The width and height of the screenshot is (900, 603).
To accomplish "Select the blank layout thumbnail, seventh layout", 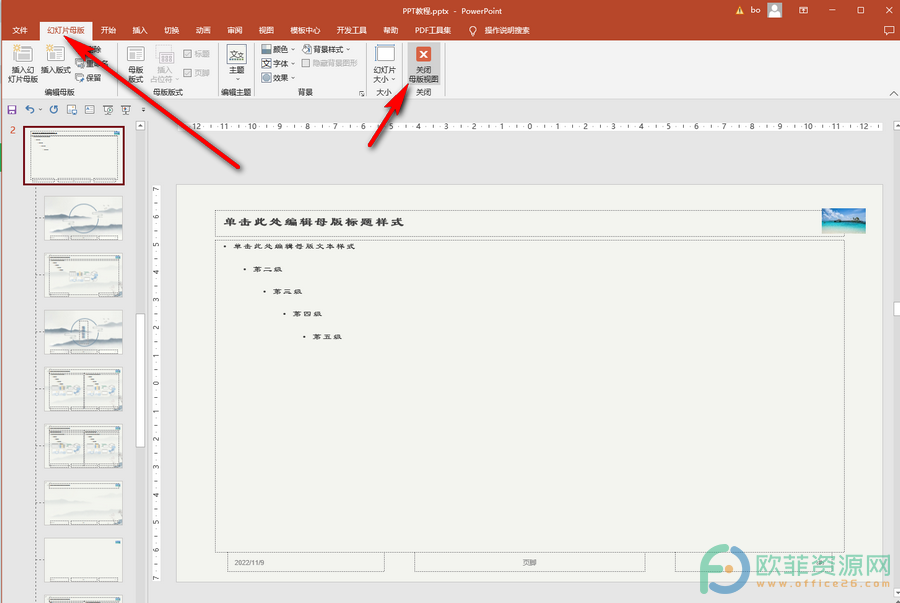I will 83,560.
